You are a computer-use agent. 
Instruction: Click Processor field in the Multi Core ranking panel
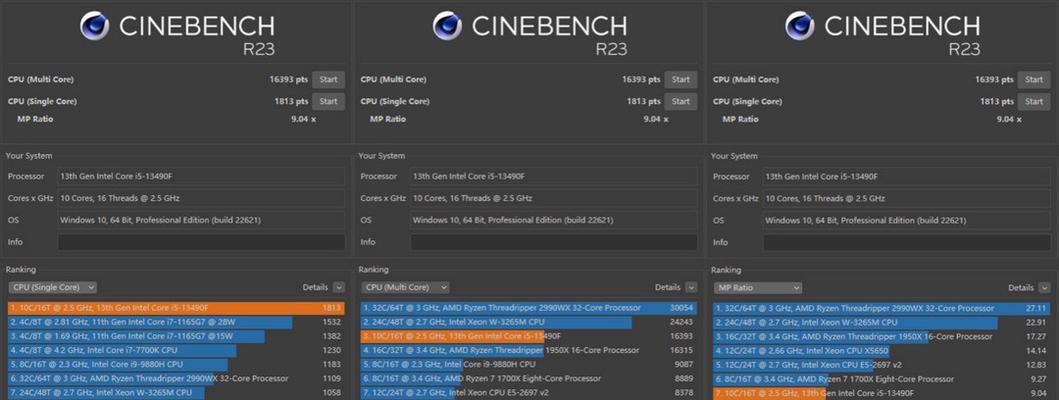coord(554,176)
